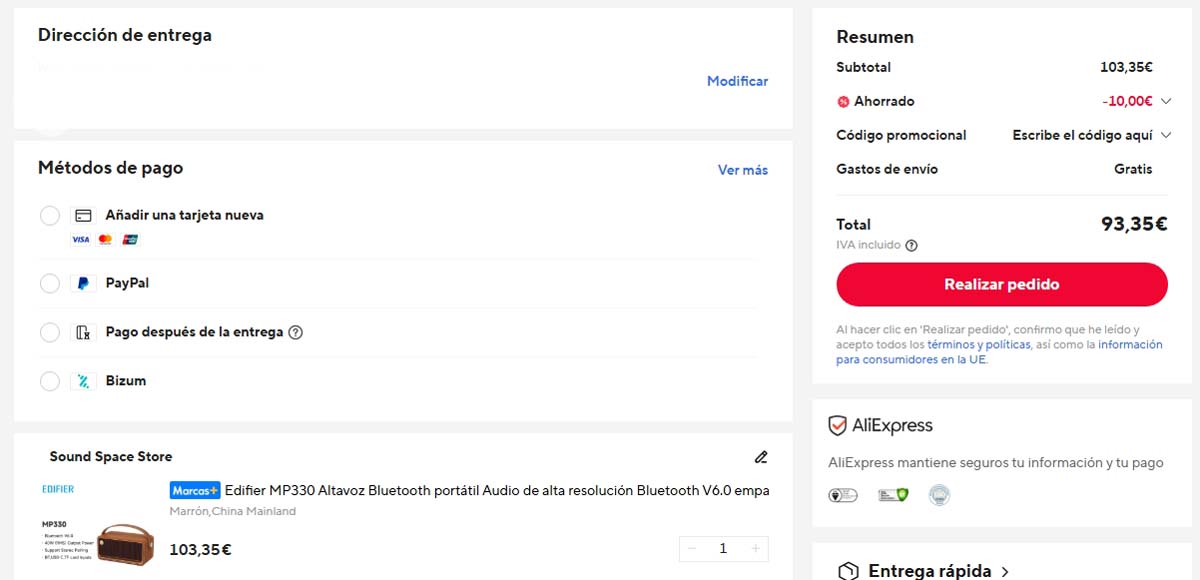The height and width of the screenshot is (580, 1200).
Task: Open Ver más payment methods link
Action: (x=742, y=170)
